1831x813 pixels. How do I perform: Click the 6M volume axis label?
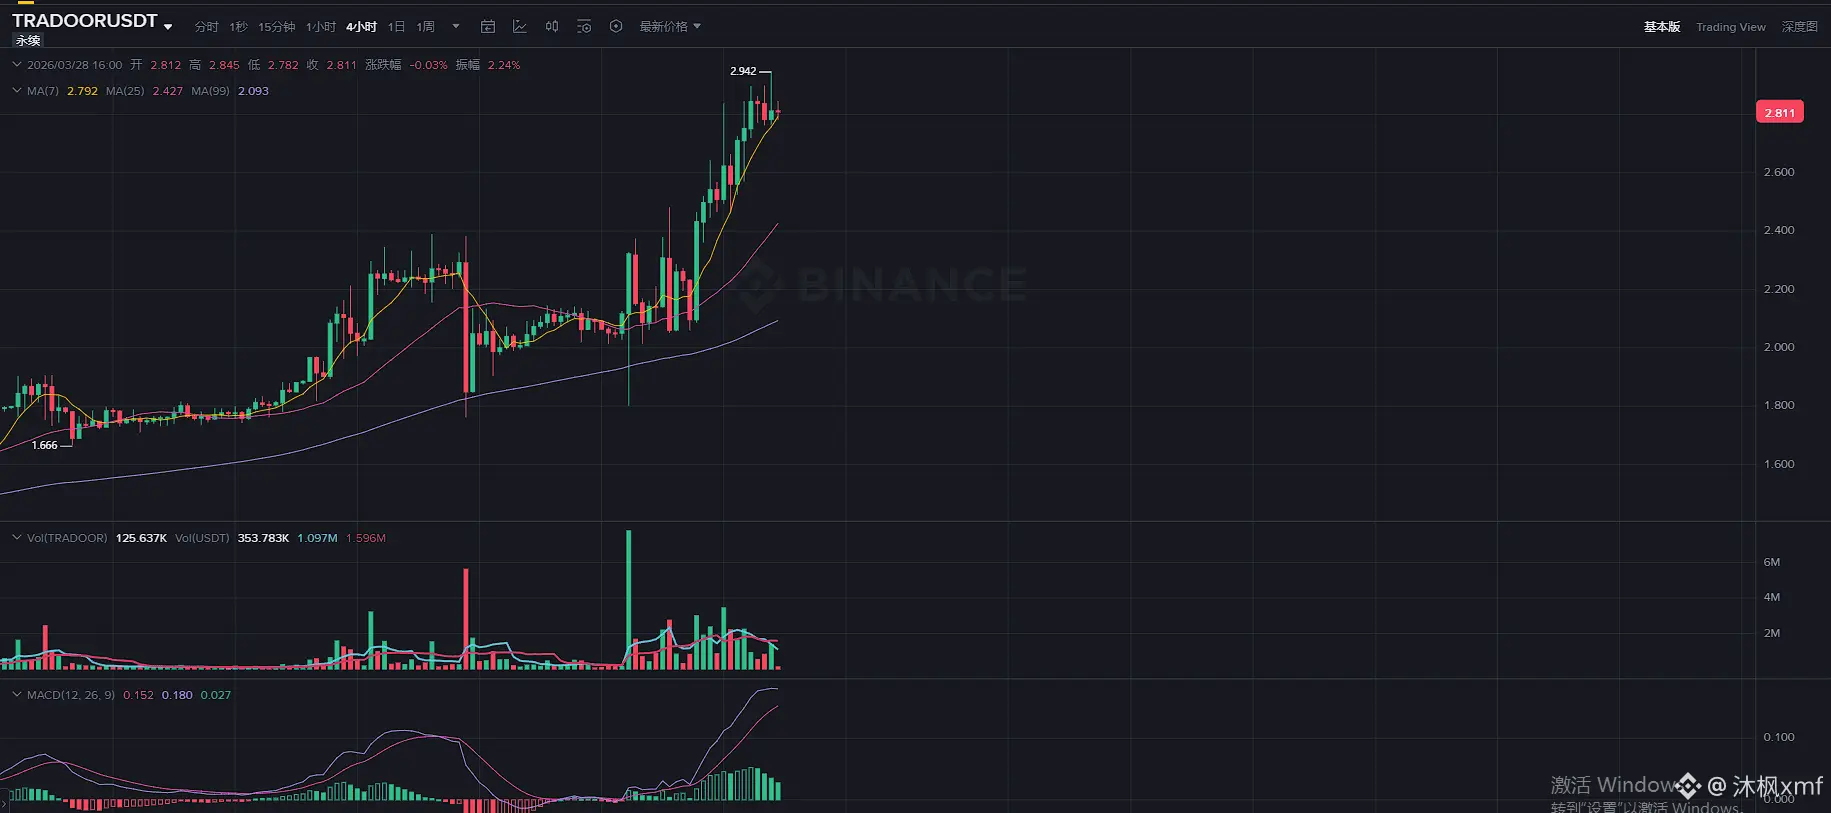click(1772, 562)
